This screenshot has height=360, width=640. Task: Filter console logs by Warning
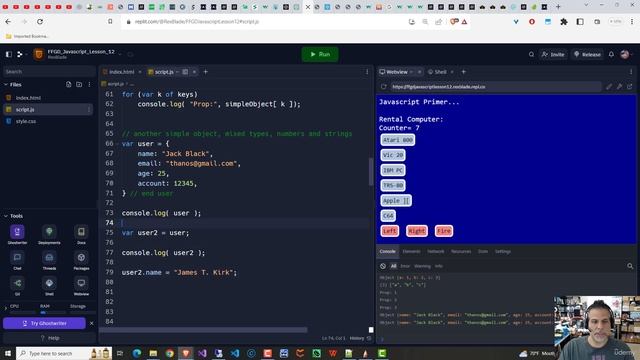coord(422,266)
